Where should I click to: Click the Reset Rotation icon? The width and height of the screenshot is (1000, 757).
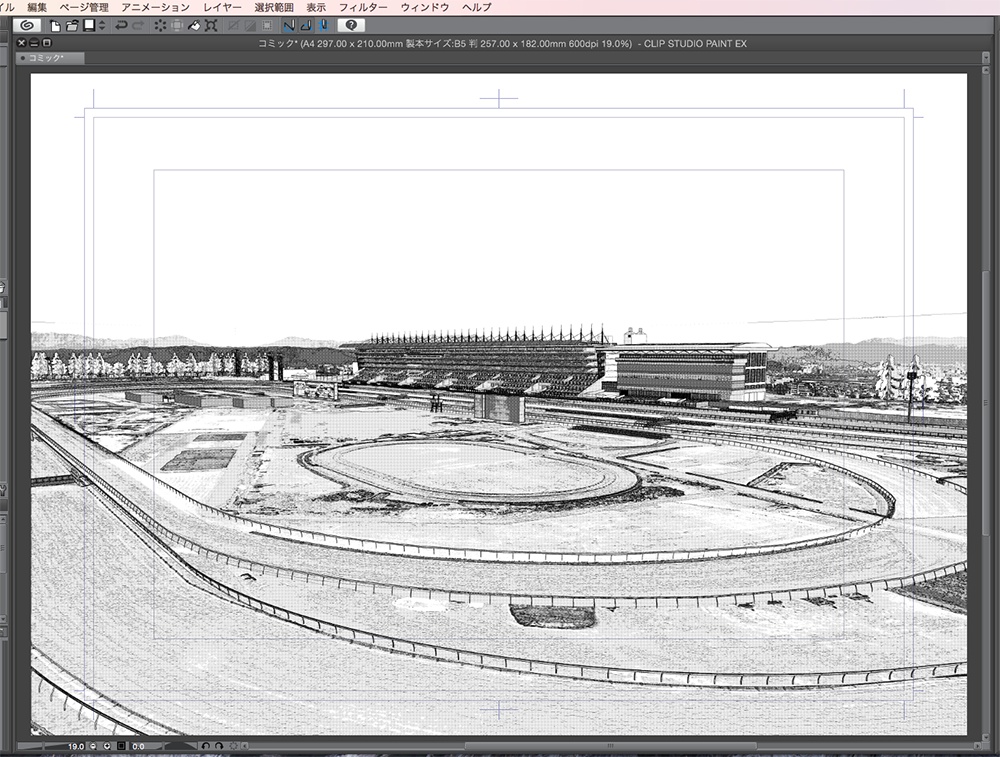(233, 746)
